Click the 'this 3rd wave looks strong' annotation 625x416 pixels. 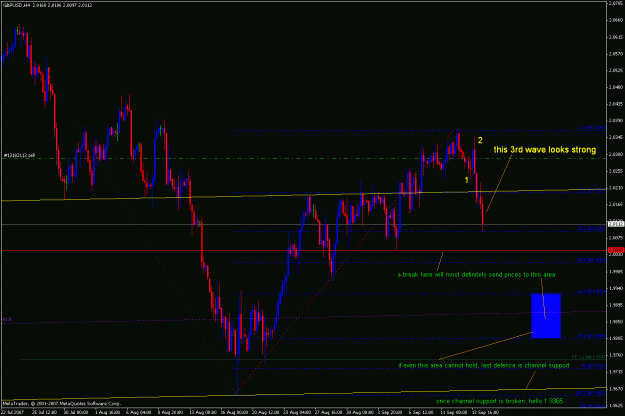point(544,149)
